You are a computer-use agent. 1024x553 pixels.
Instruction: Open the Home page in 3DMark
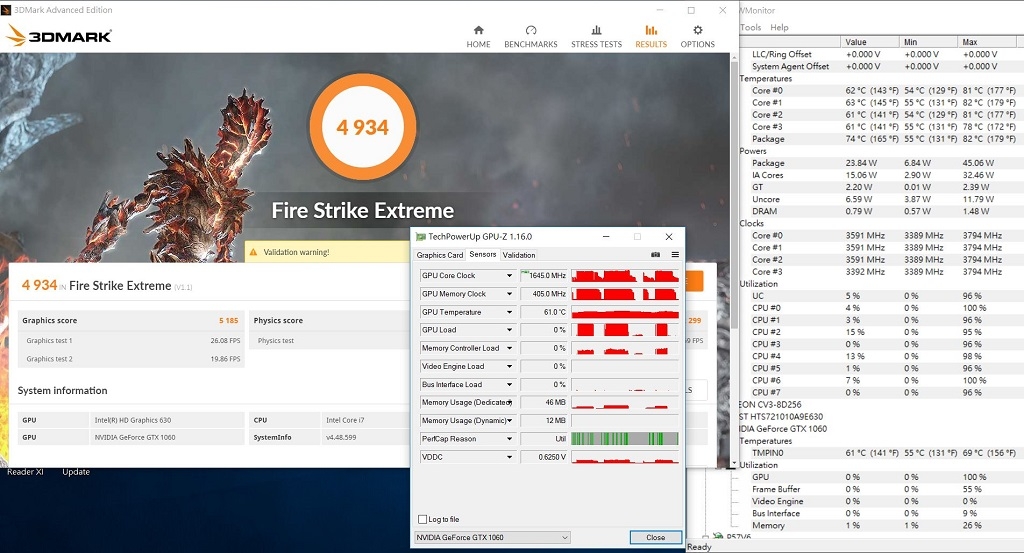point(478,37)
